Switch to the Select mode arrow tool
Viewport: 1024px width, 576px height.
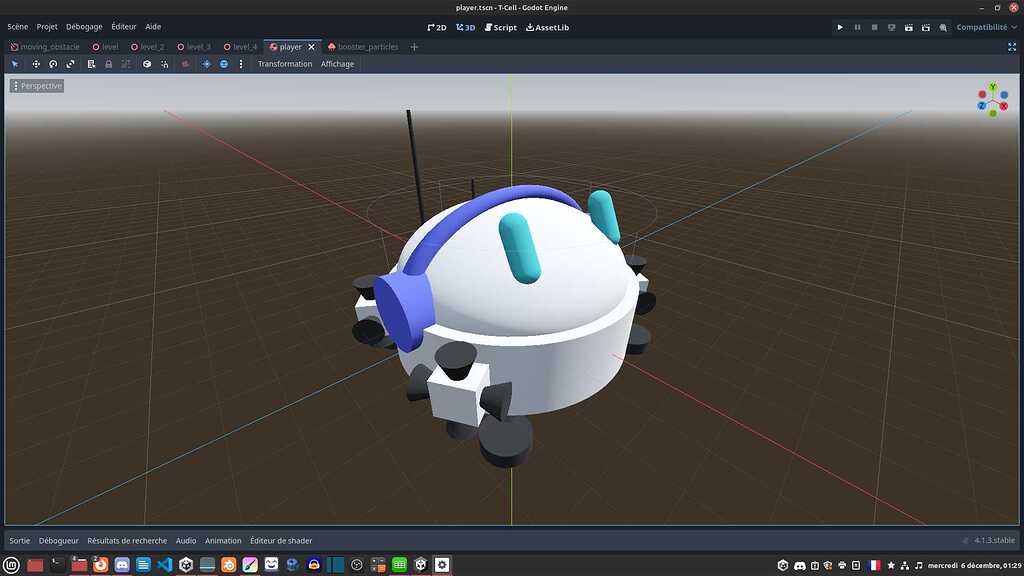coord(14,63)
